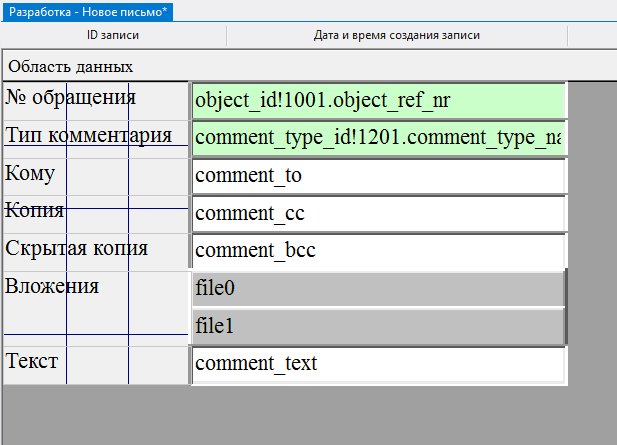Image resolution: width=617 pixels, height=445 pixels.
Task: Select the 'Кому' label
Action: click(30, 173)
